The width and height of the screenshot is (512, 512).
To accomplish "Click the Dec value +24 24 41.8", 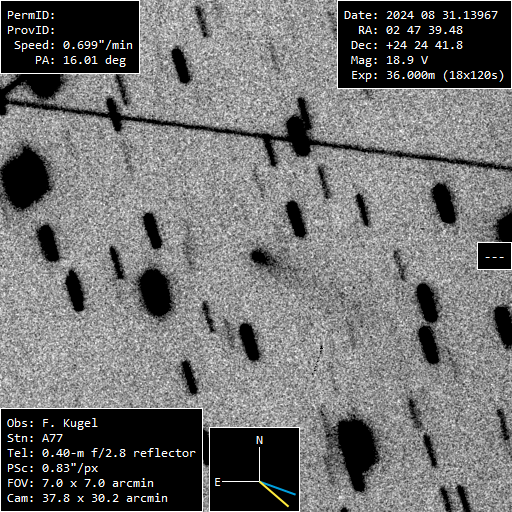I will pos(424,45).
